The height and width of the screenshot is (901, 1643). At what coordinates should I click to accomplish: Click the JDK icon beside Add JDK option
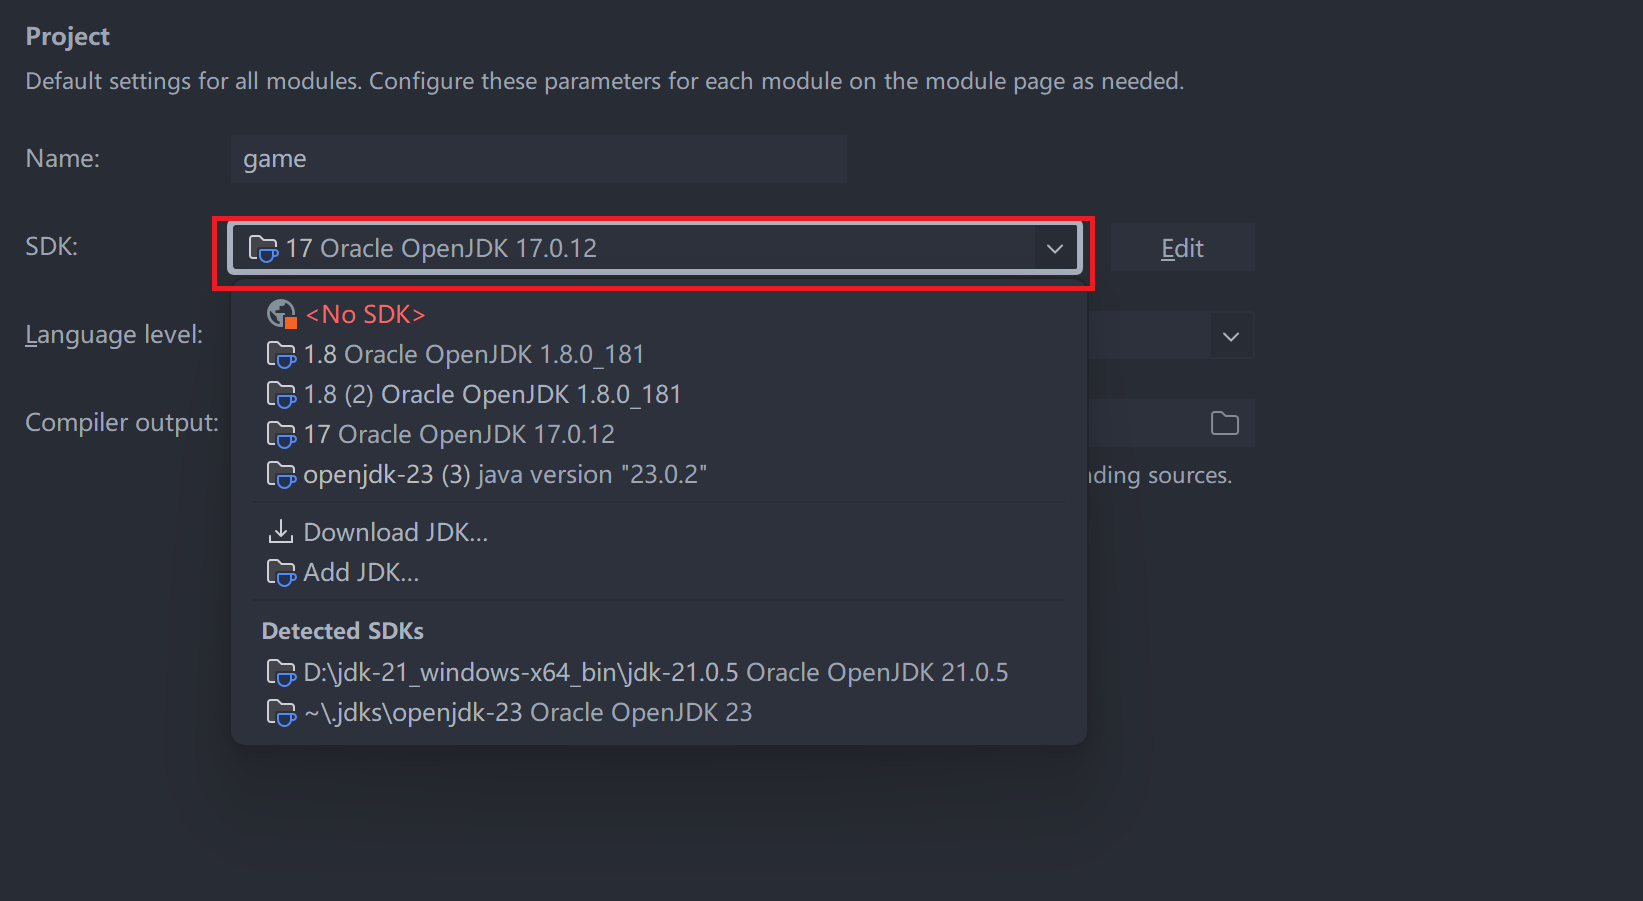(281, 572)
